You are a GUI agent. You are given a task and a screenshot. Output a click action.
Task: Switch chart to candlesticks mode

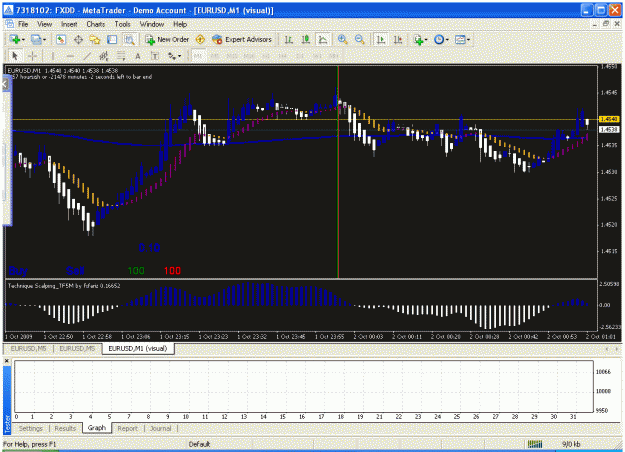pyautogui.click(x=306, y=39)
